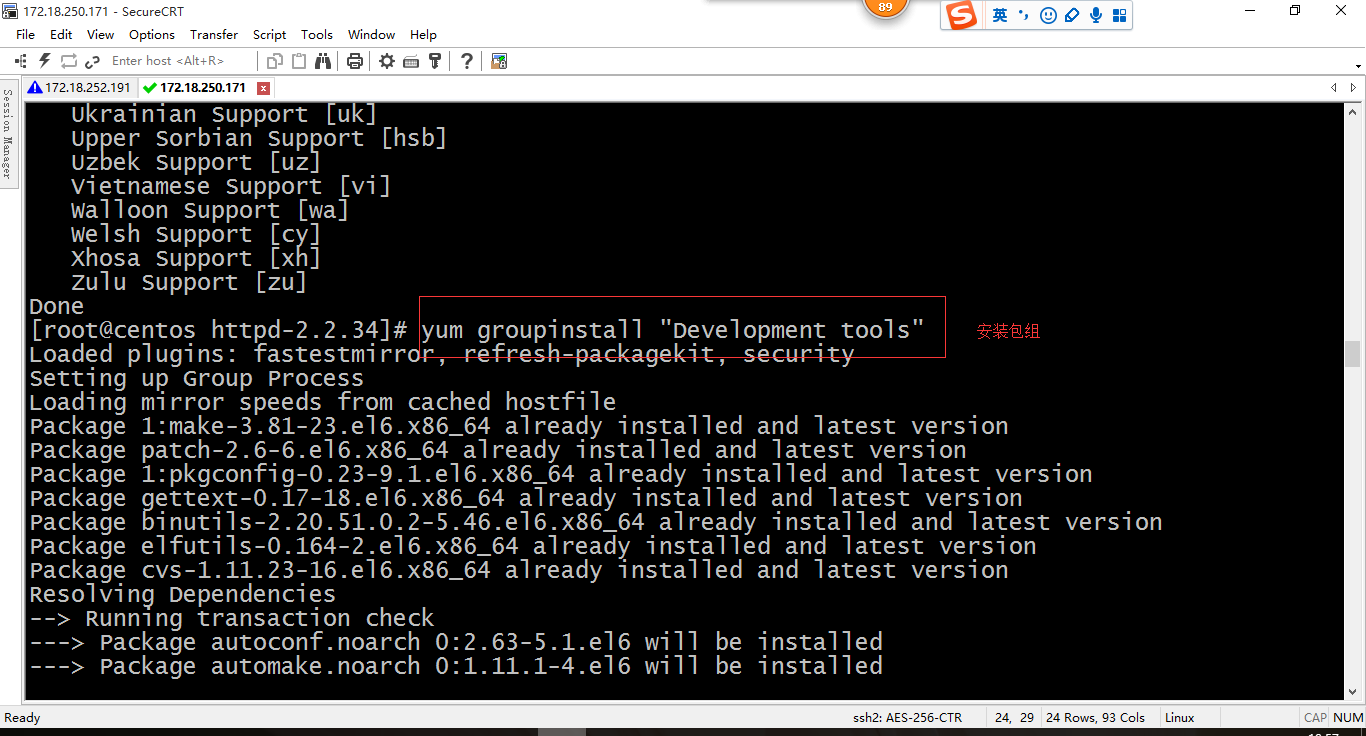Switch to the 172.18.252.191 session tab
Viewport: 1366px width, 736px height.
[80, 88]
